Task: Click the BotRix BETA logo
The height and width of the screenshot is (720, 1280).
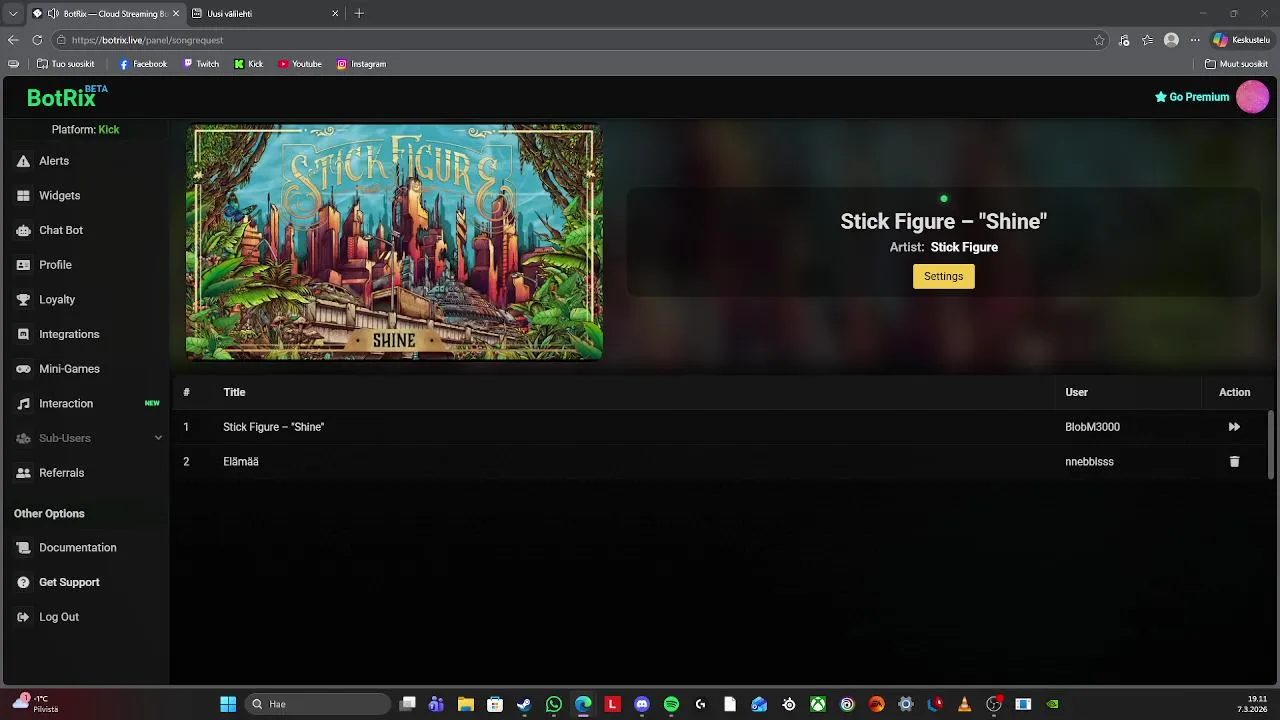Action: coord(66,96)
